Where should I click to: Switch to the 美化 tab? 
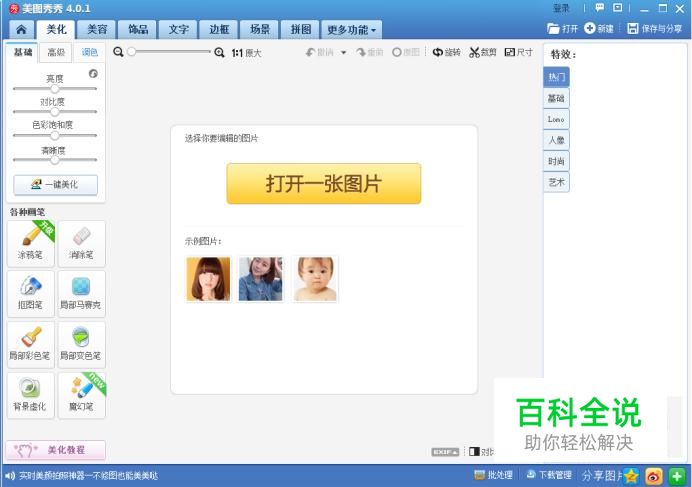pos(56,30)
